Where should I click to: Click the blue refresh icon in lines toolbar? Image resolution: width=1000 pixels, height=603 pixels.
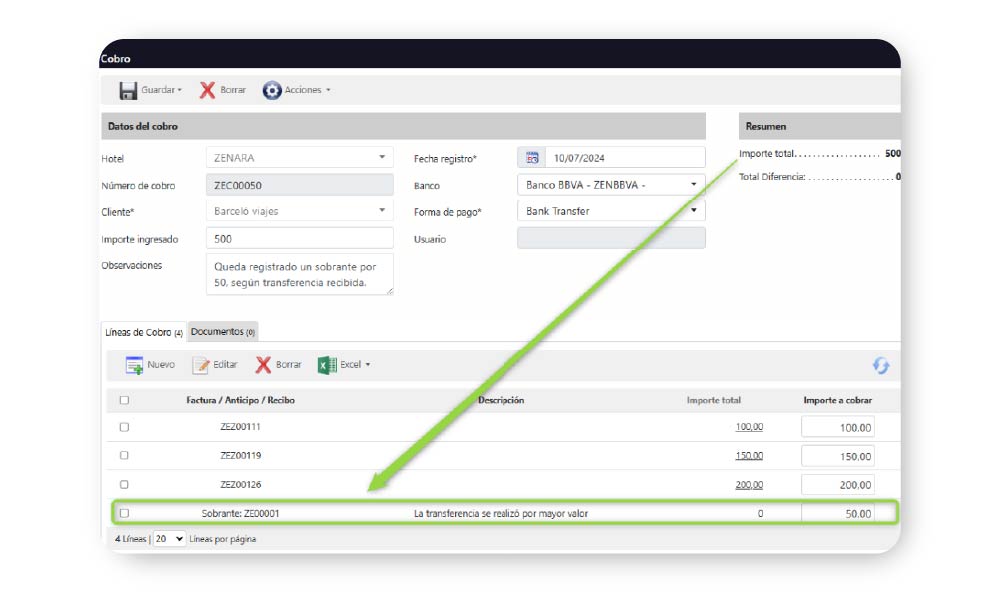[881, 366]
